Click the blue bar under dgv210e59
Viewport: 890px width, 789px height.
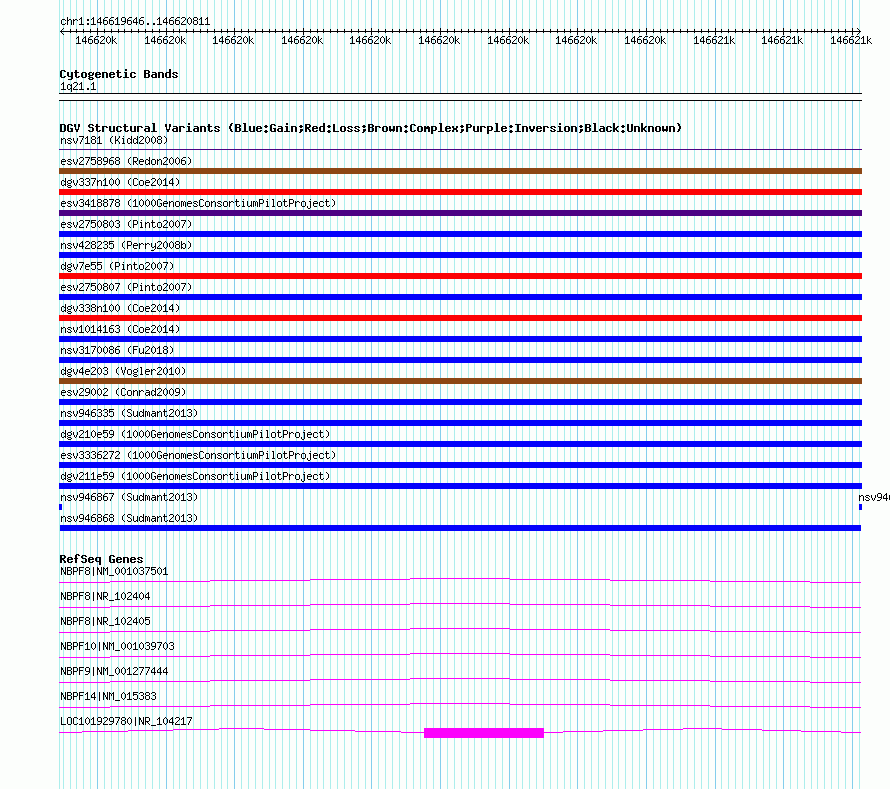click(x=460, y=444)
